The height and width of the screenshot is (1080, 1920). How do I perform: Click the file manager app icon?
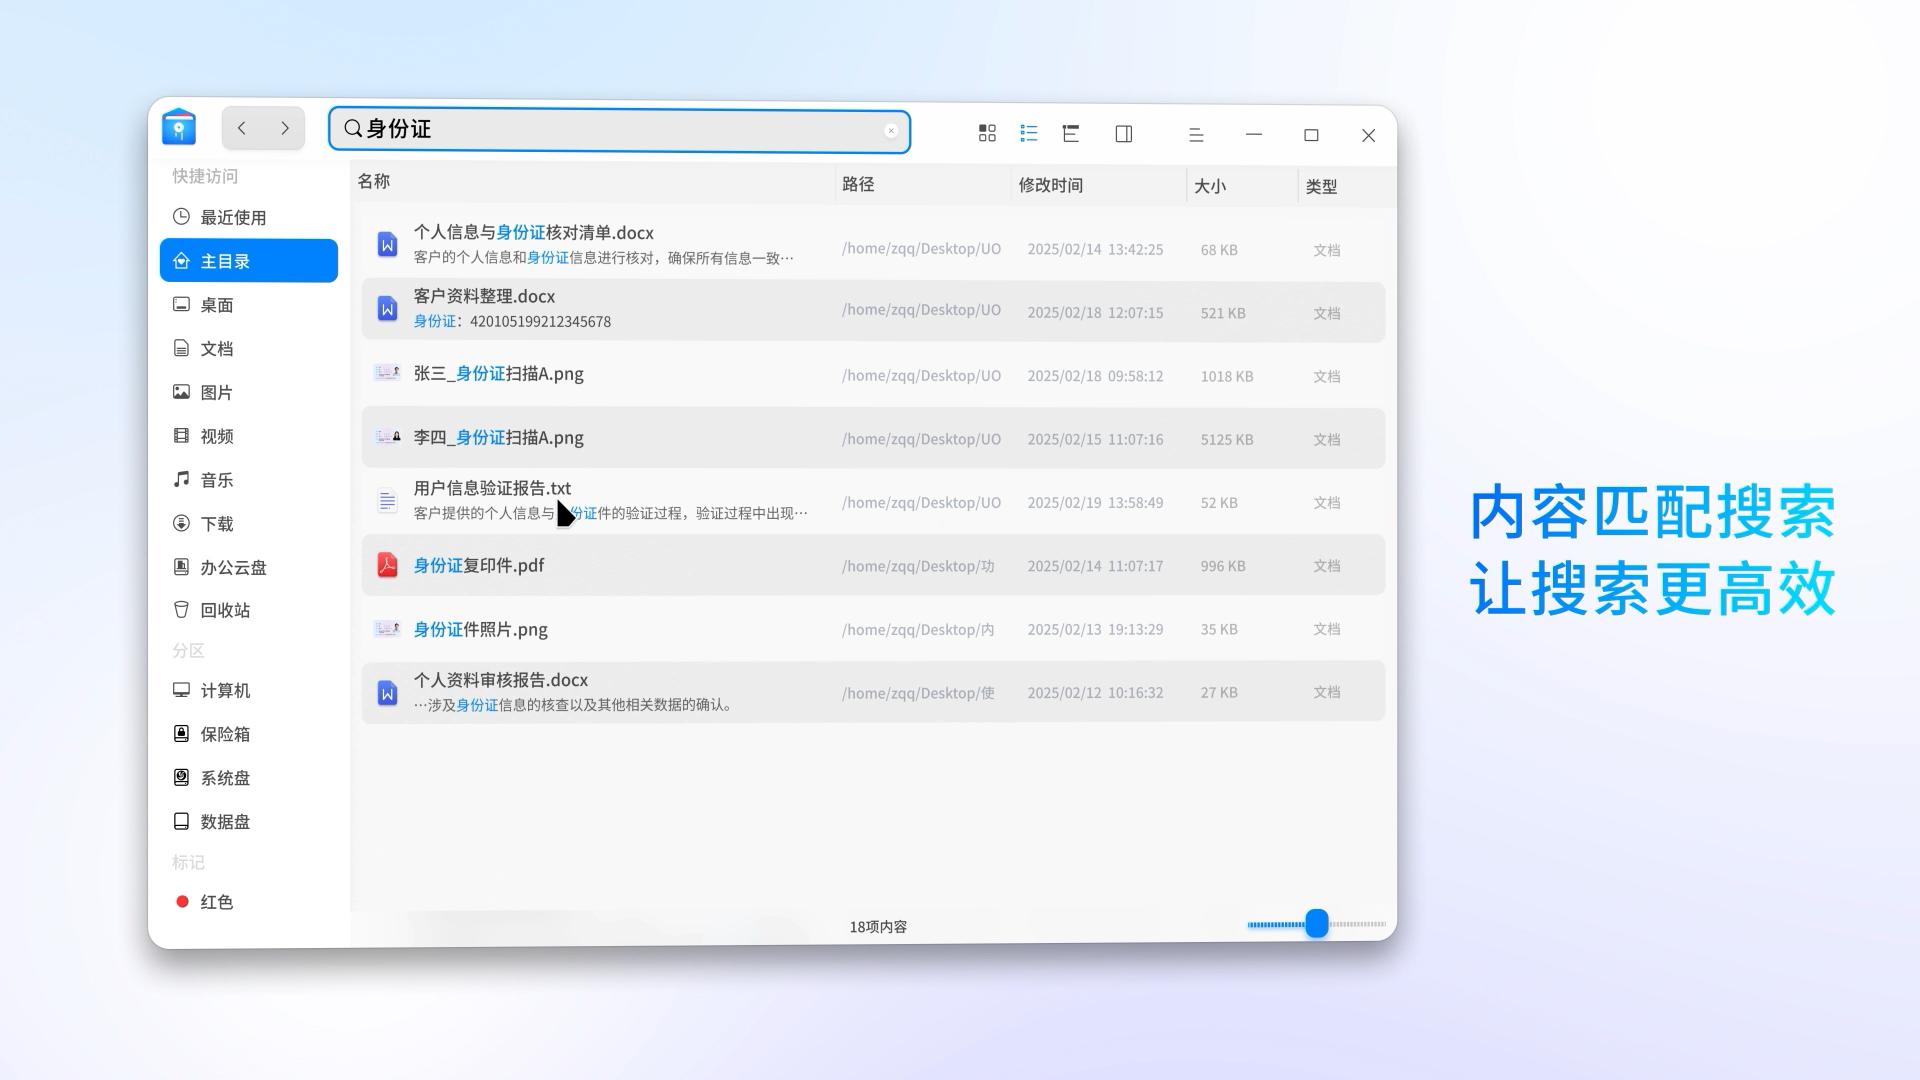179,128
